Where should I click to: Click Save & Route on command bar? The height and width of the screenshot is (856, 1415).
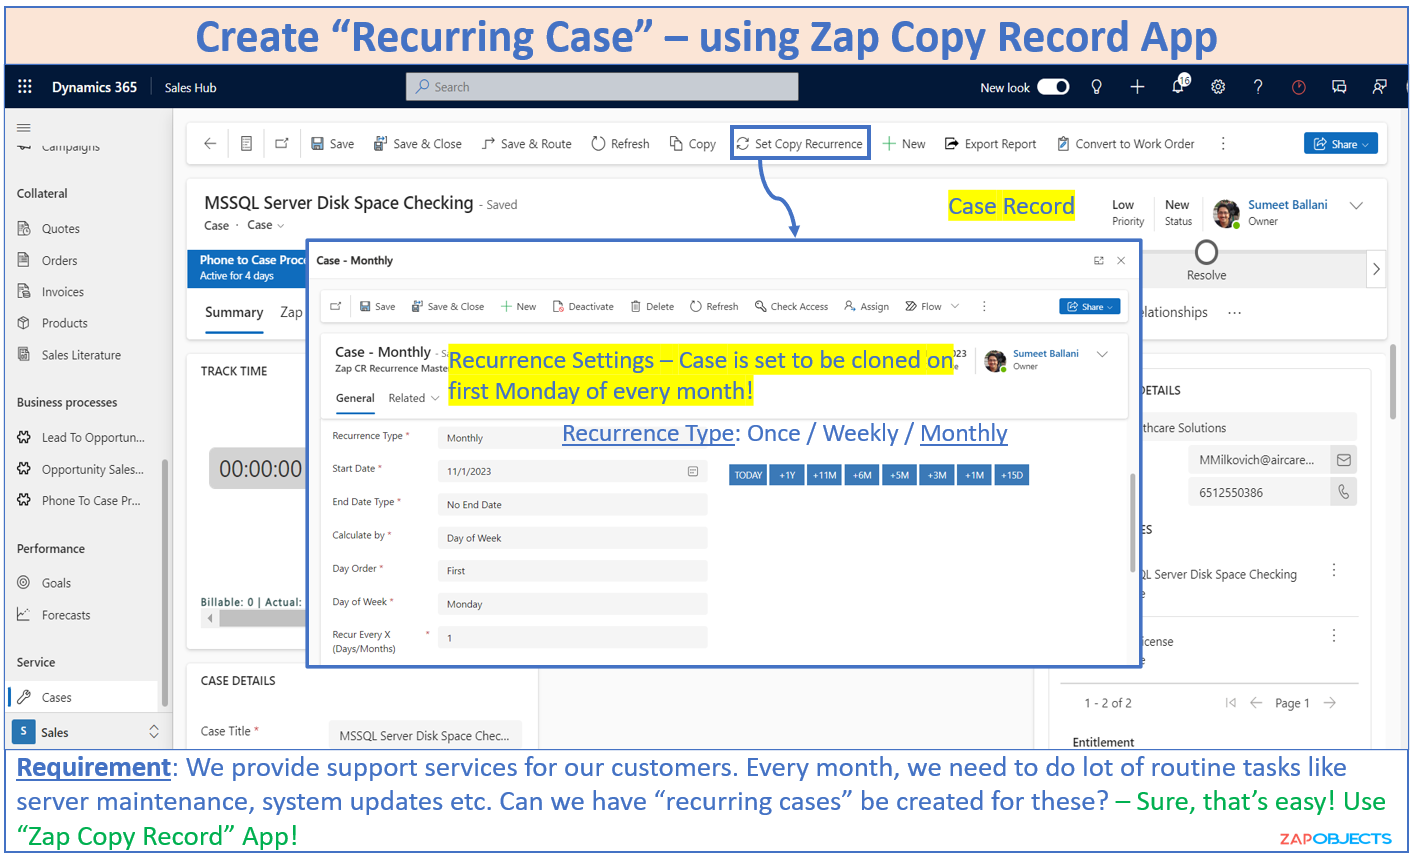coord(526,144)
